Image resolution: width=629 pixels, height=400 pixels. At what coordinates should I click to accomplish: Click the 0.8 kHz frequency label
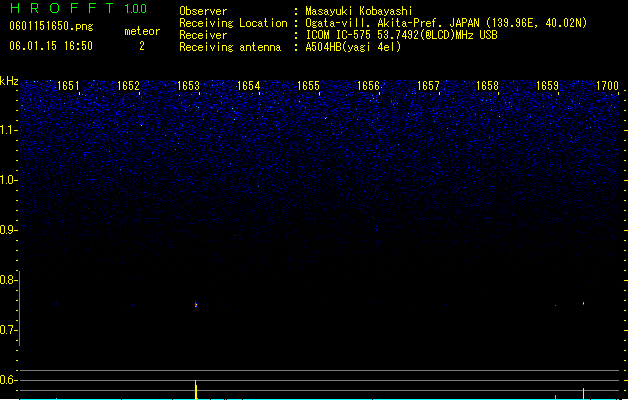pos(8,280)
